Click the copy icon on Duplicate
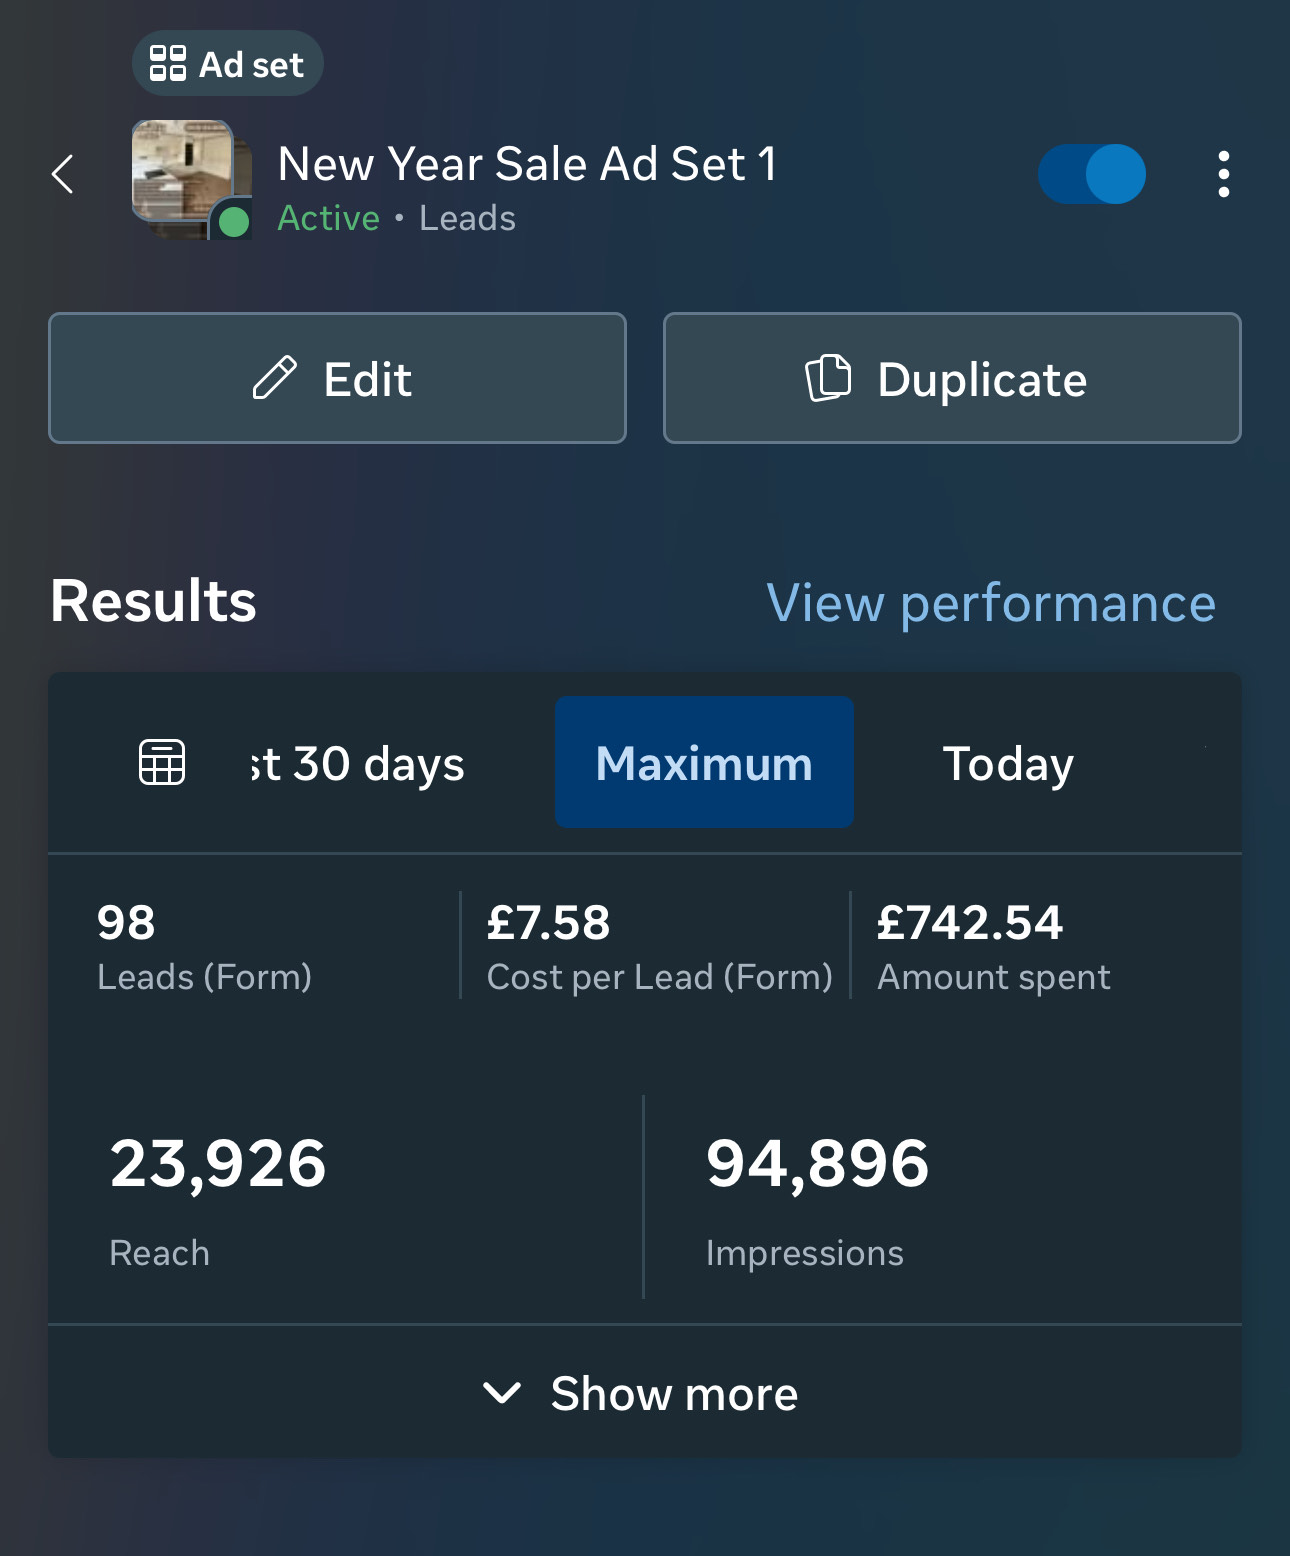The width and height of the screenshot is (1290, 1556). (828, 379)
